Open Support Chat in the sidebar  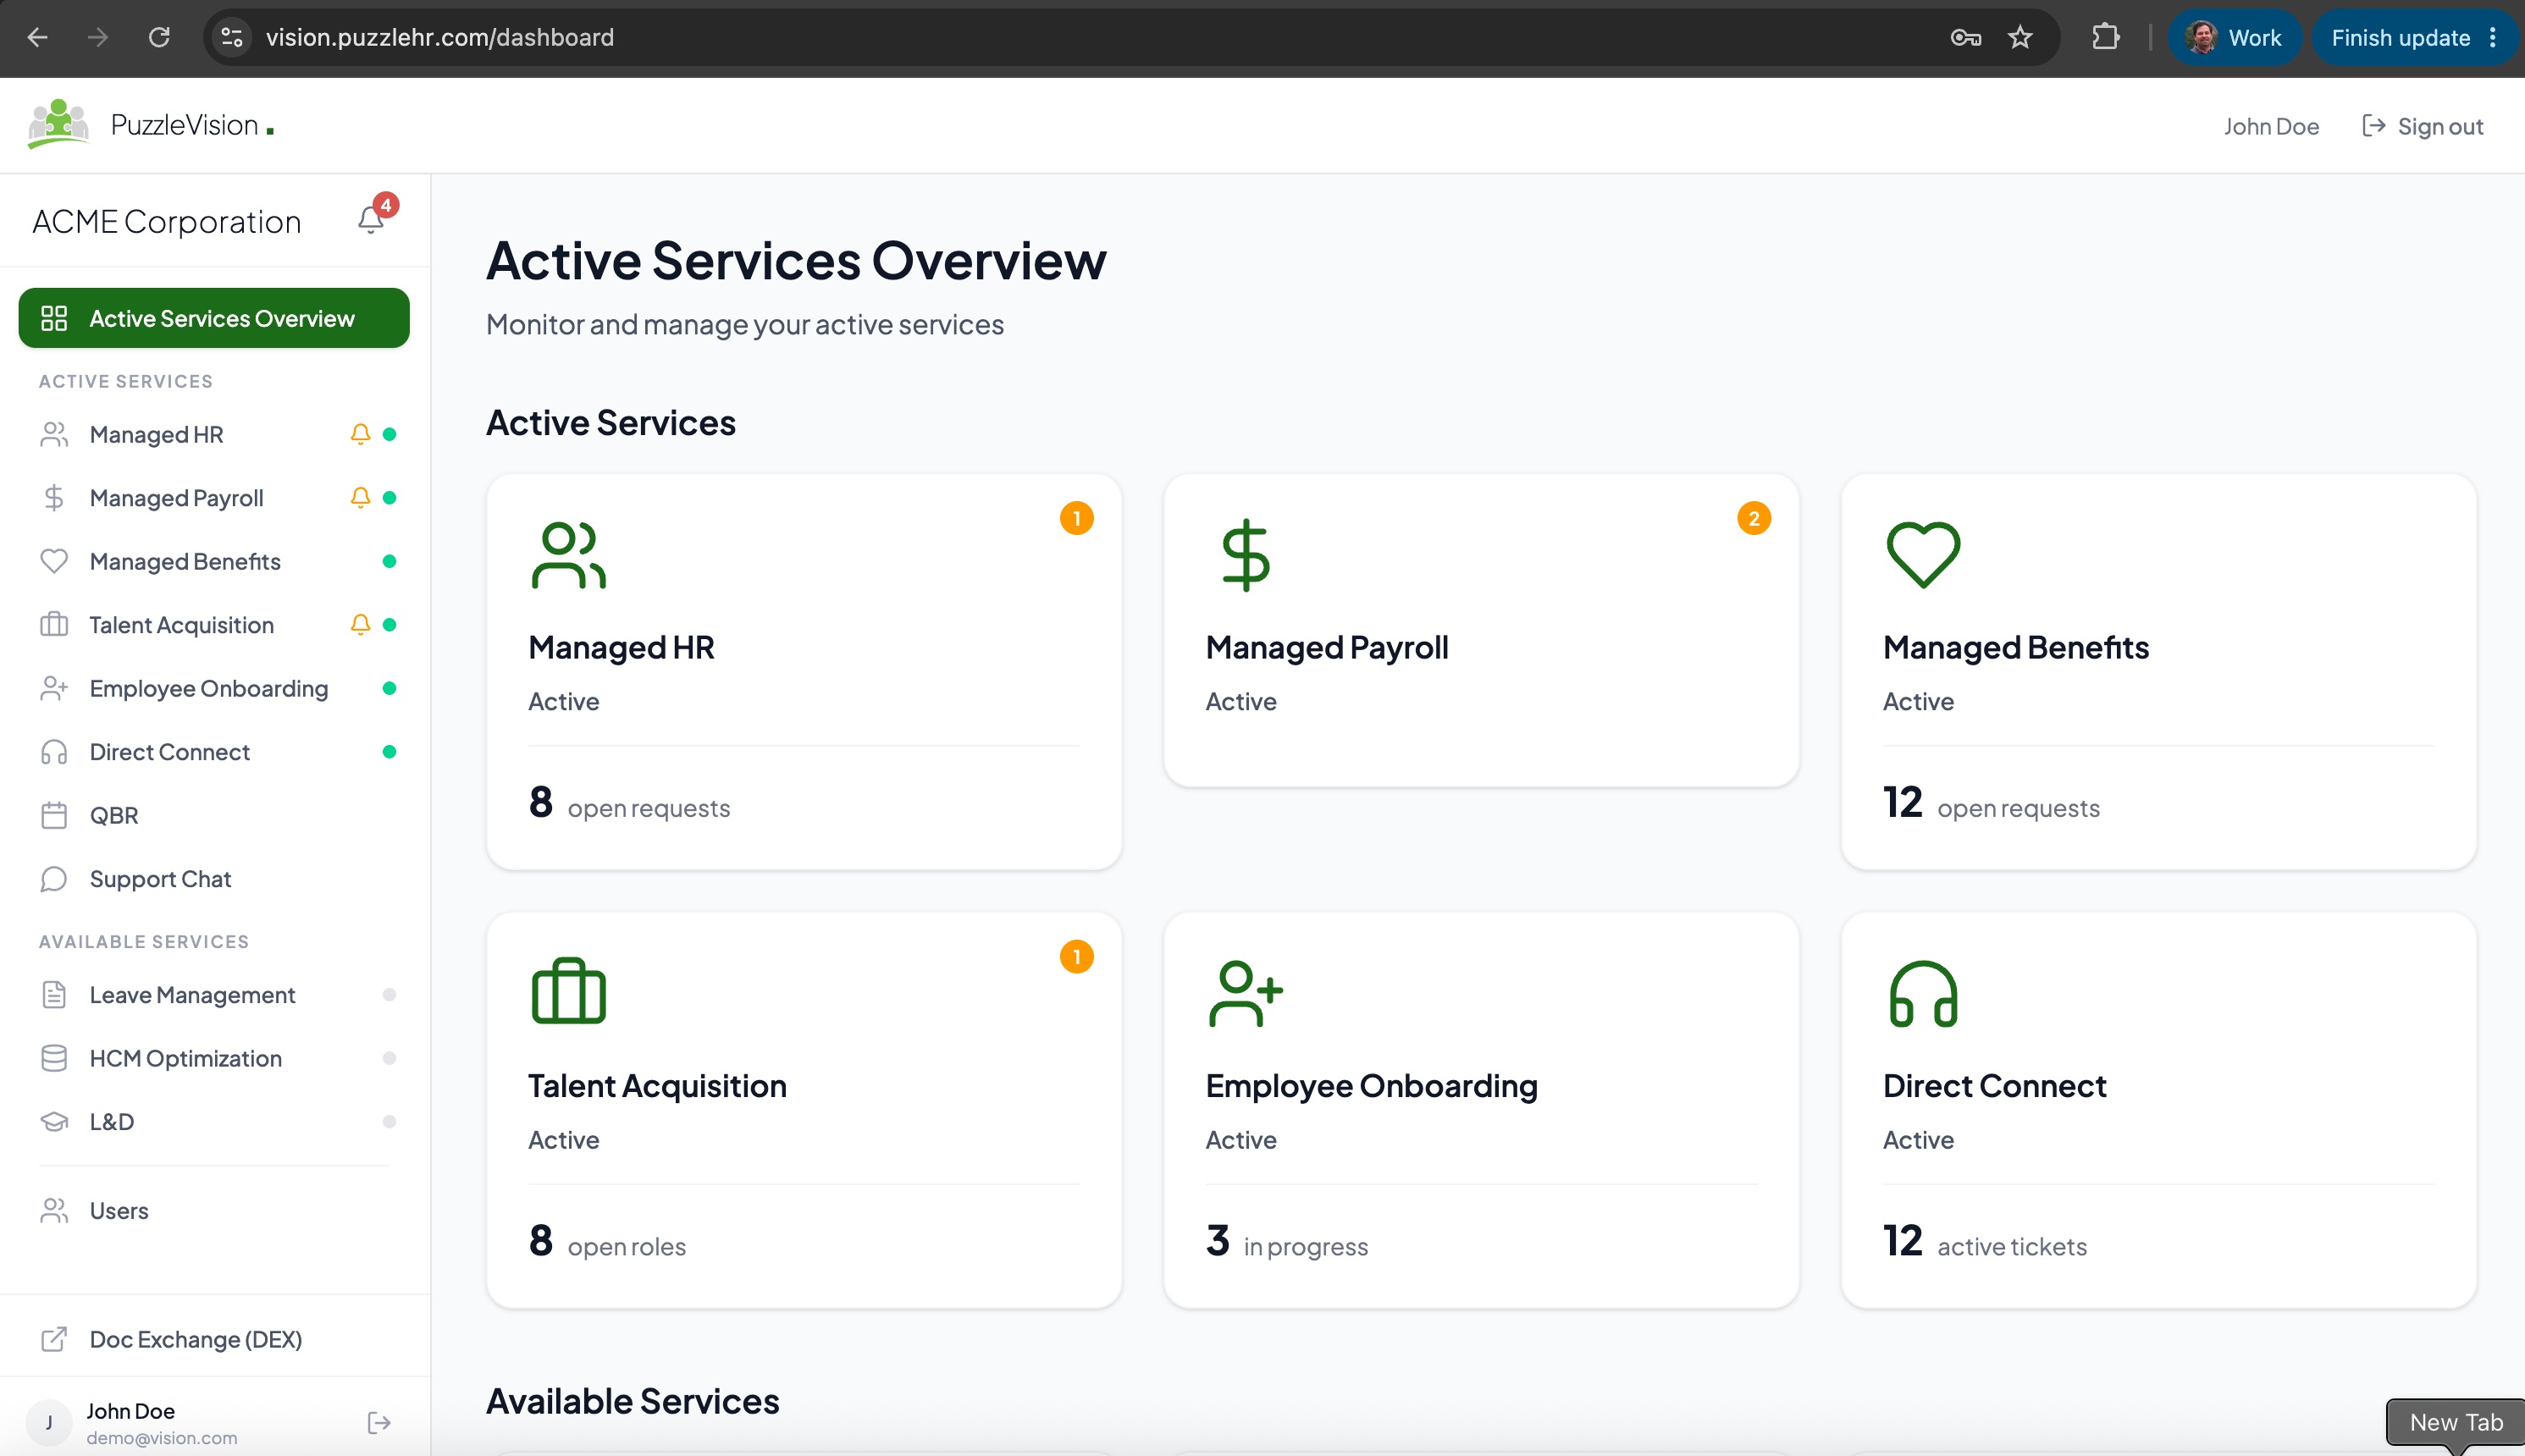[x=214, y=878]
